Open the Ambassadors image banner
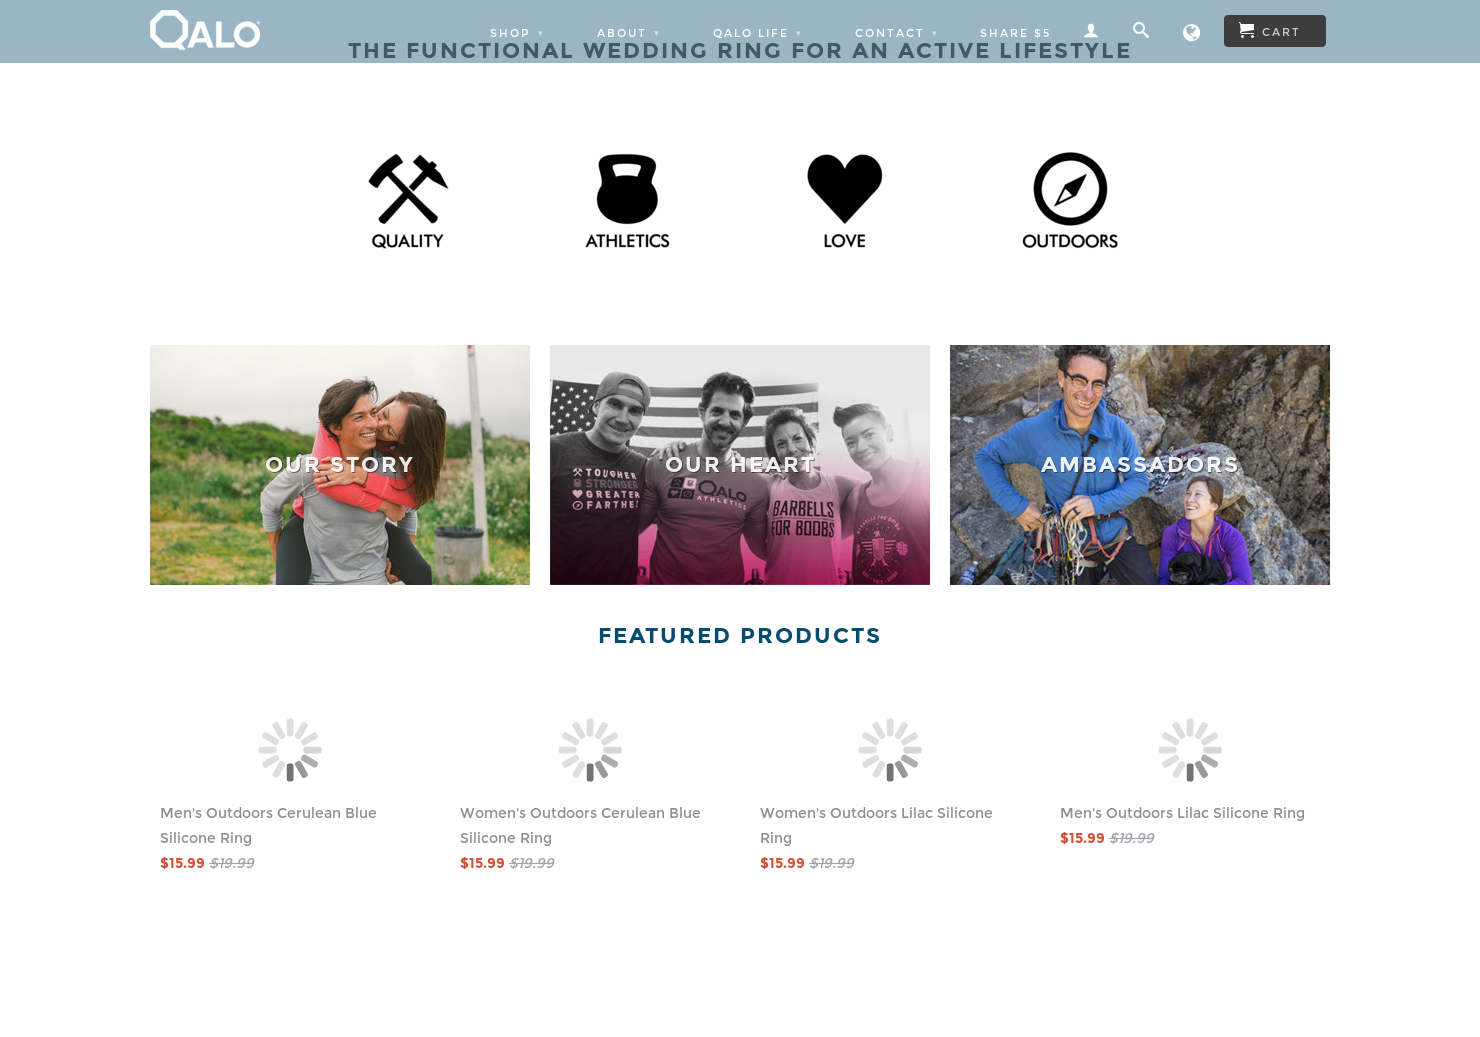Viewport: 1480px width, 1037px height. point(1140,465)
